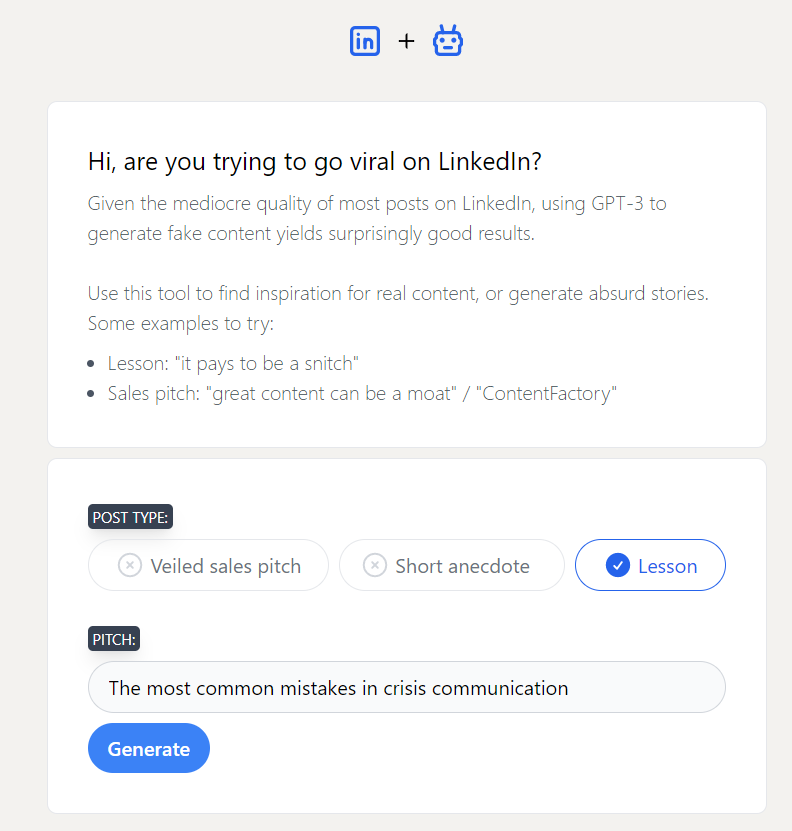Select the Veiled sales pitch post type
Viewport: 792px width, 831px height.
tap(208, 566)
